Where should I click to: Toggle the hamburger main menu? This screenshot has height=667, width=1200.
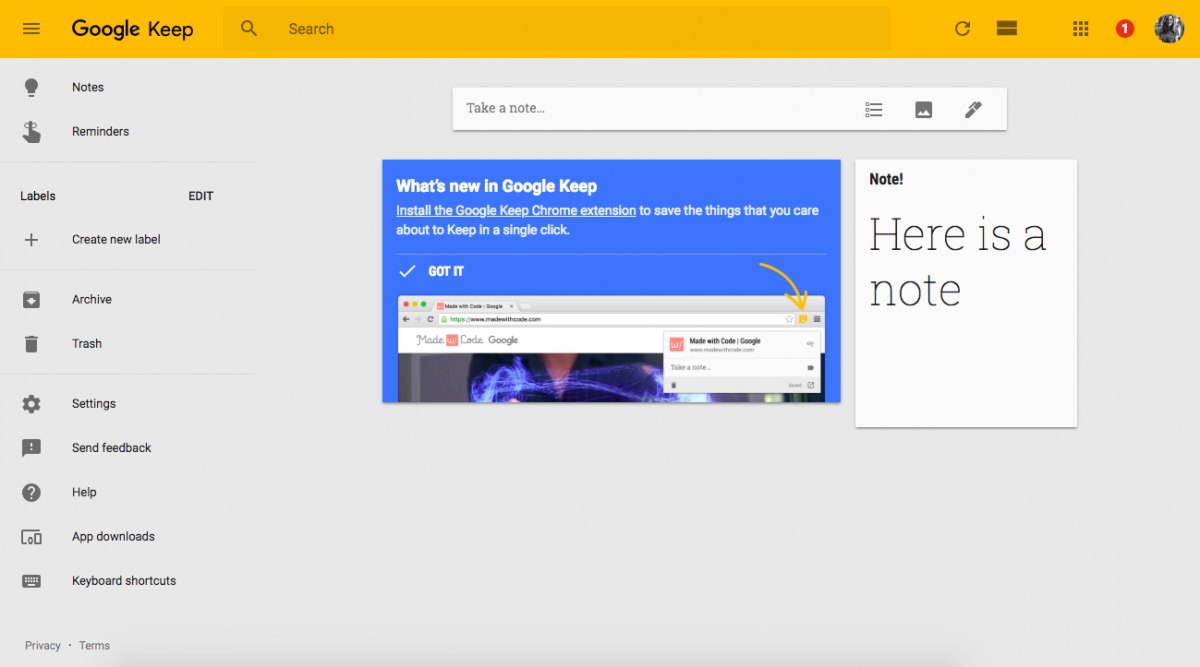(x=31, y=29)
